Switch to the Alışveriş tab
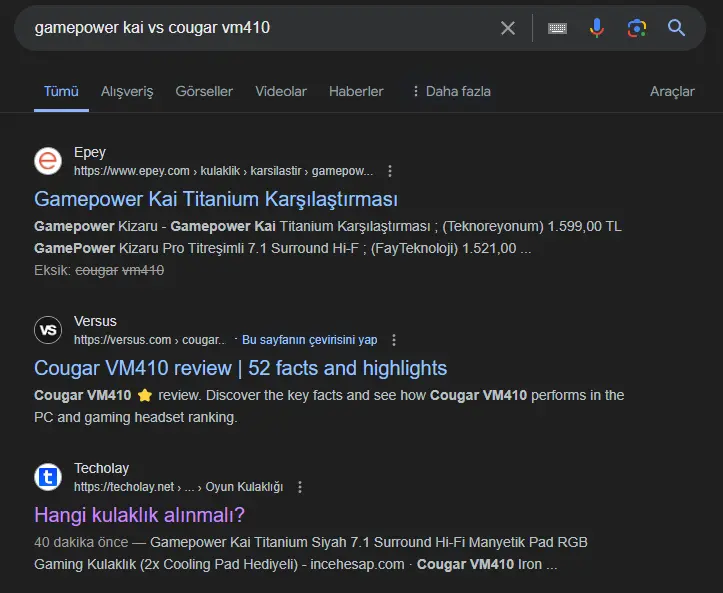This screenshot has height=593, width=723. 127,91
